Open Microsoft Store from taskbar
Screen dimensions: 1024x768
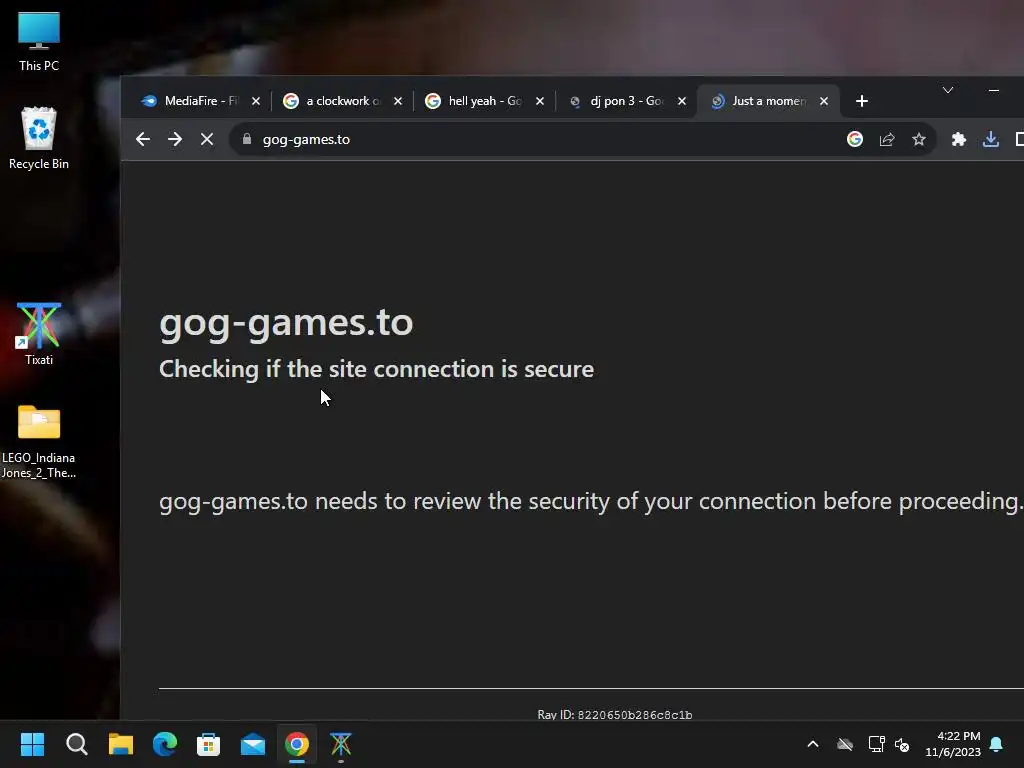click(208, 744)
